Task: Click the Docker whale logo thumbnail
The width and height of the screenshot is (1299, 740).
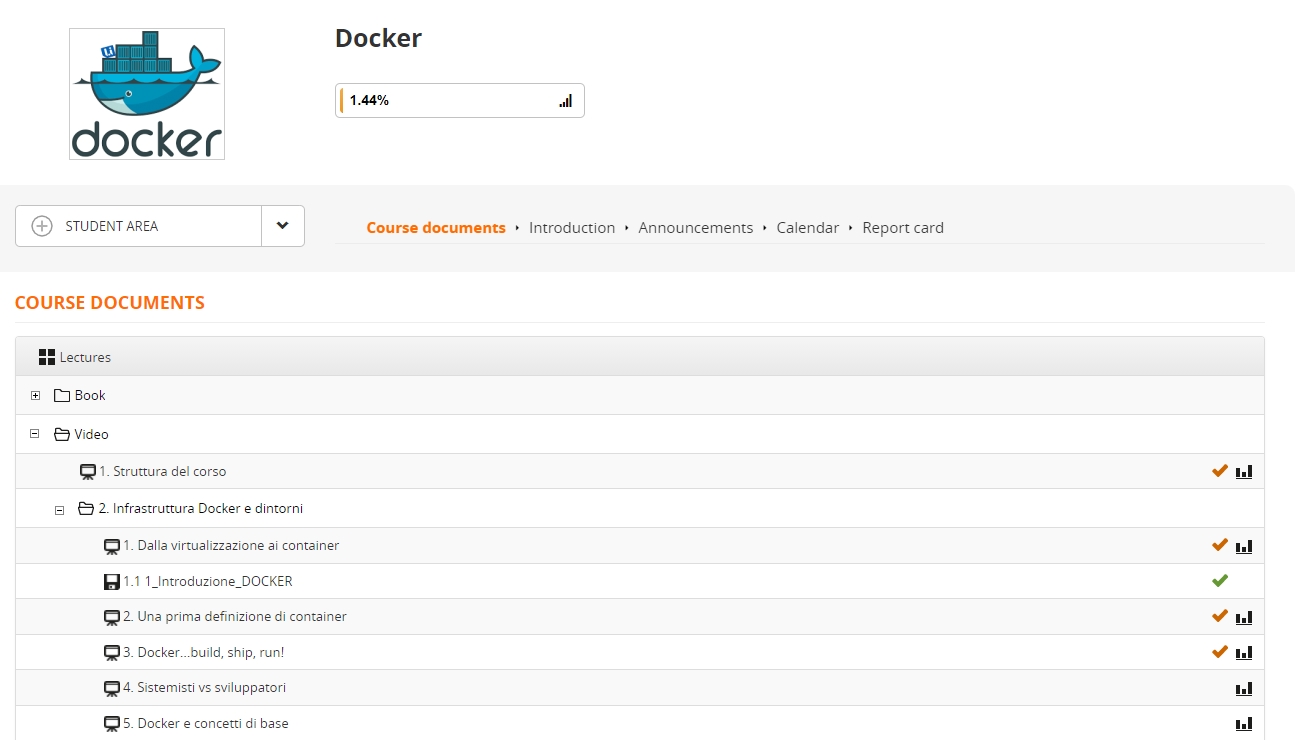Action: tap(147, 94)
